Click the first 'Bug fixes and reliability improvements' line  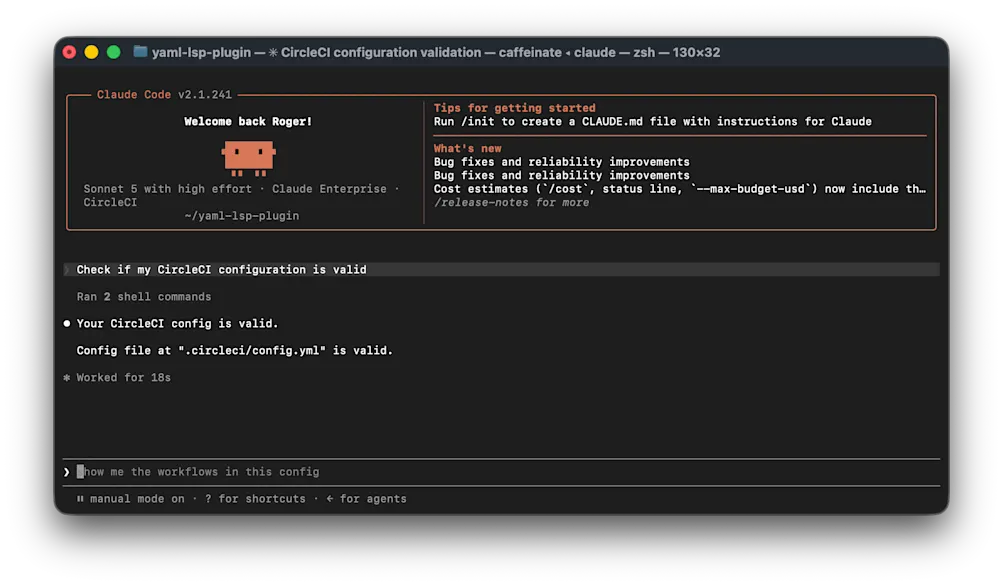pos(562,162)
